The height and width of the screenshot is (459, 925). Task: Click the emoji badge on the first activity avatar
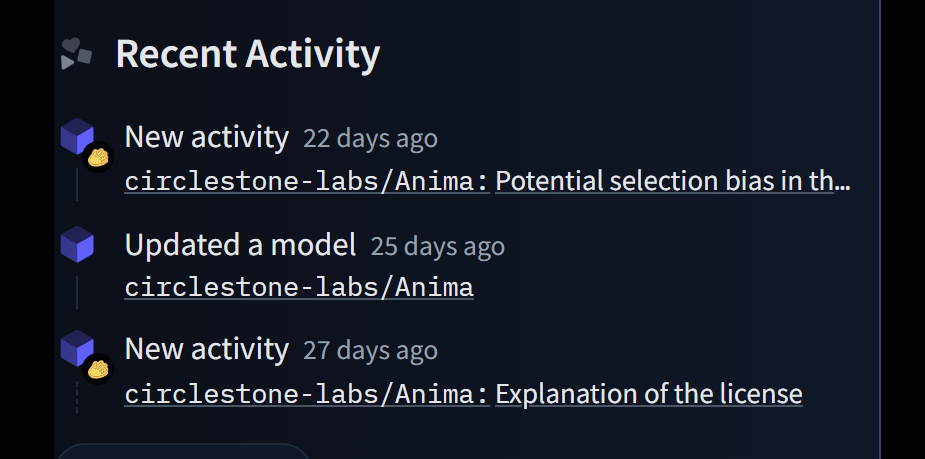click(x=98, y=157)
